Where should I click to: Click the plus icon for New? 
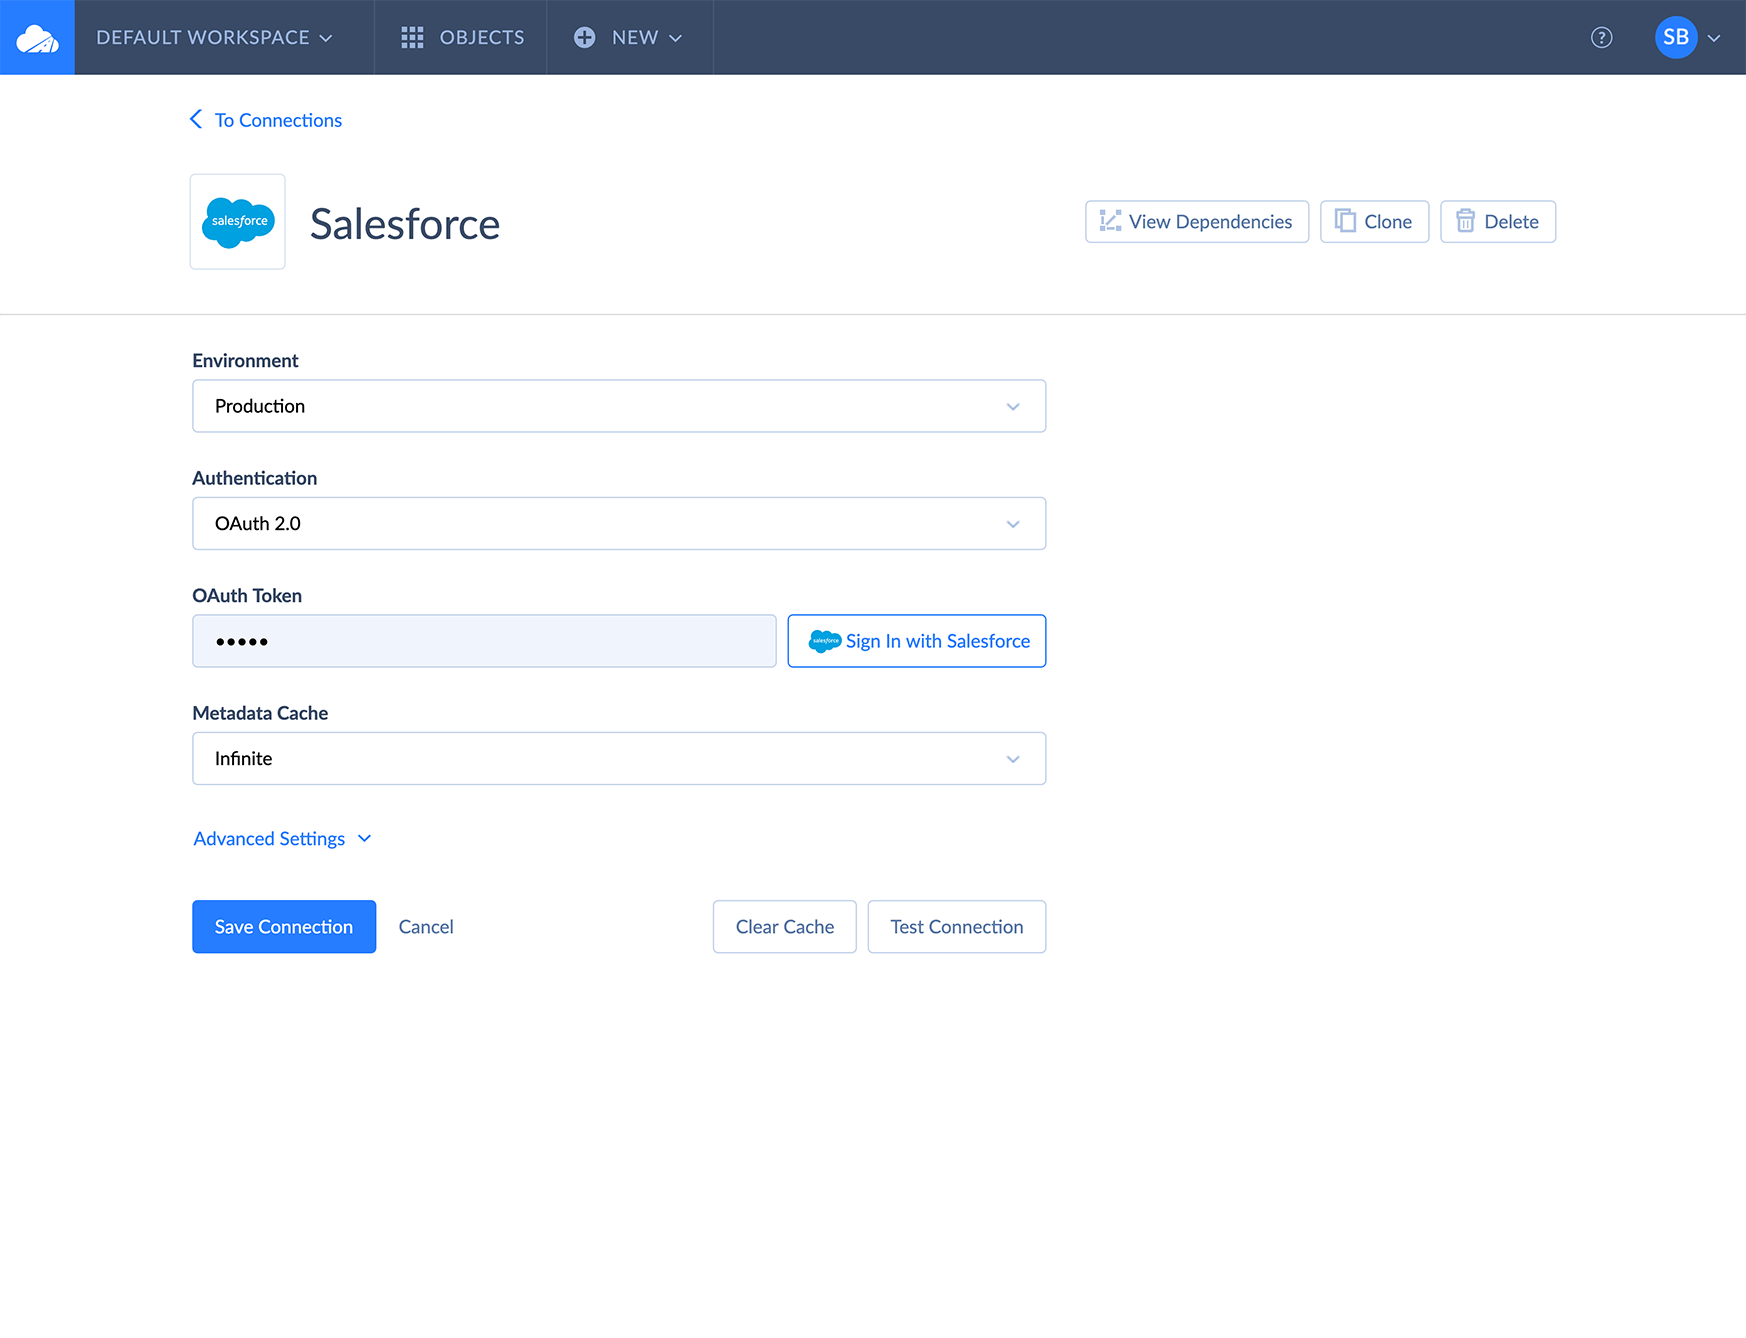585,38
